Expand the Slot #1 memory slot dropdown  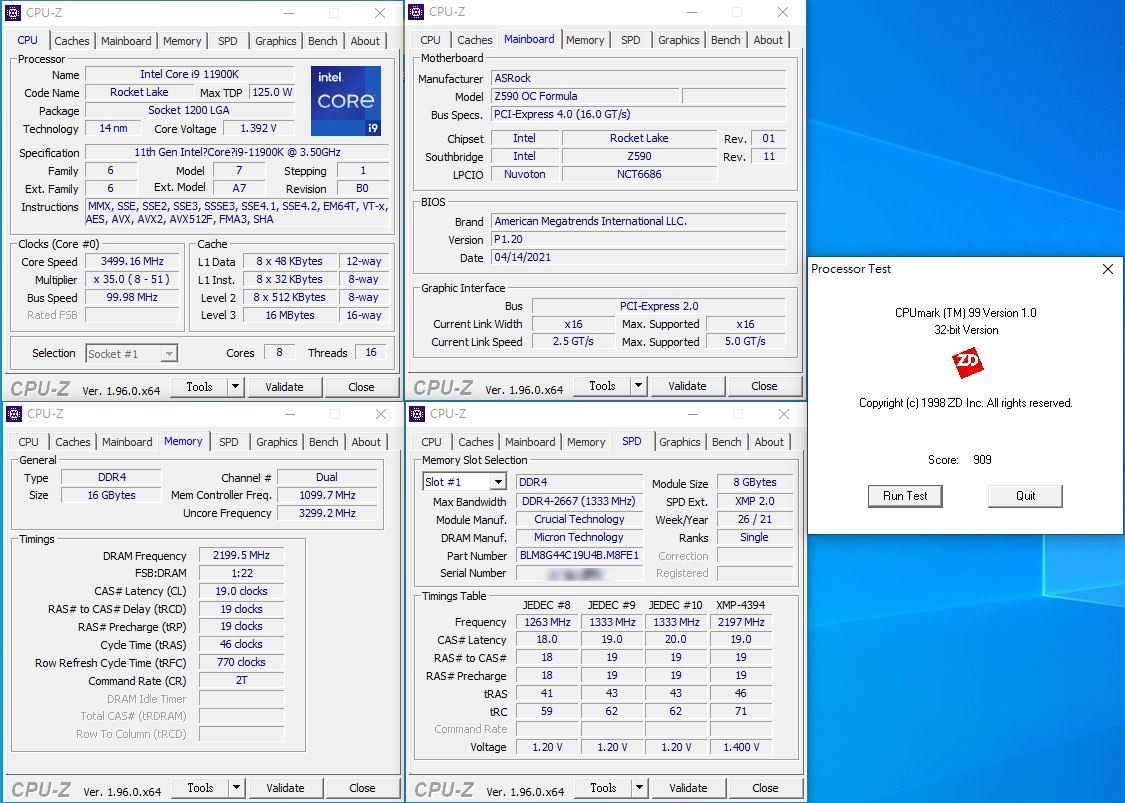(x=498, y=482)
